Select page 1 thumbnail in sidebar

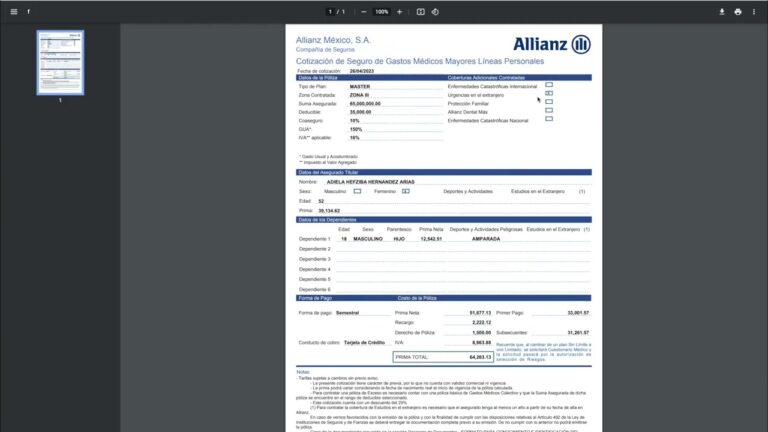click(x=60, y=63)
